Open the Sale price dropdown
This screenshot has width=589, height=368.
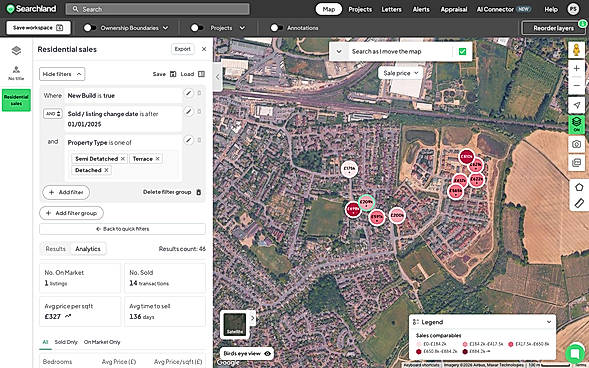(x=400, y=73)
